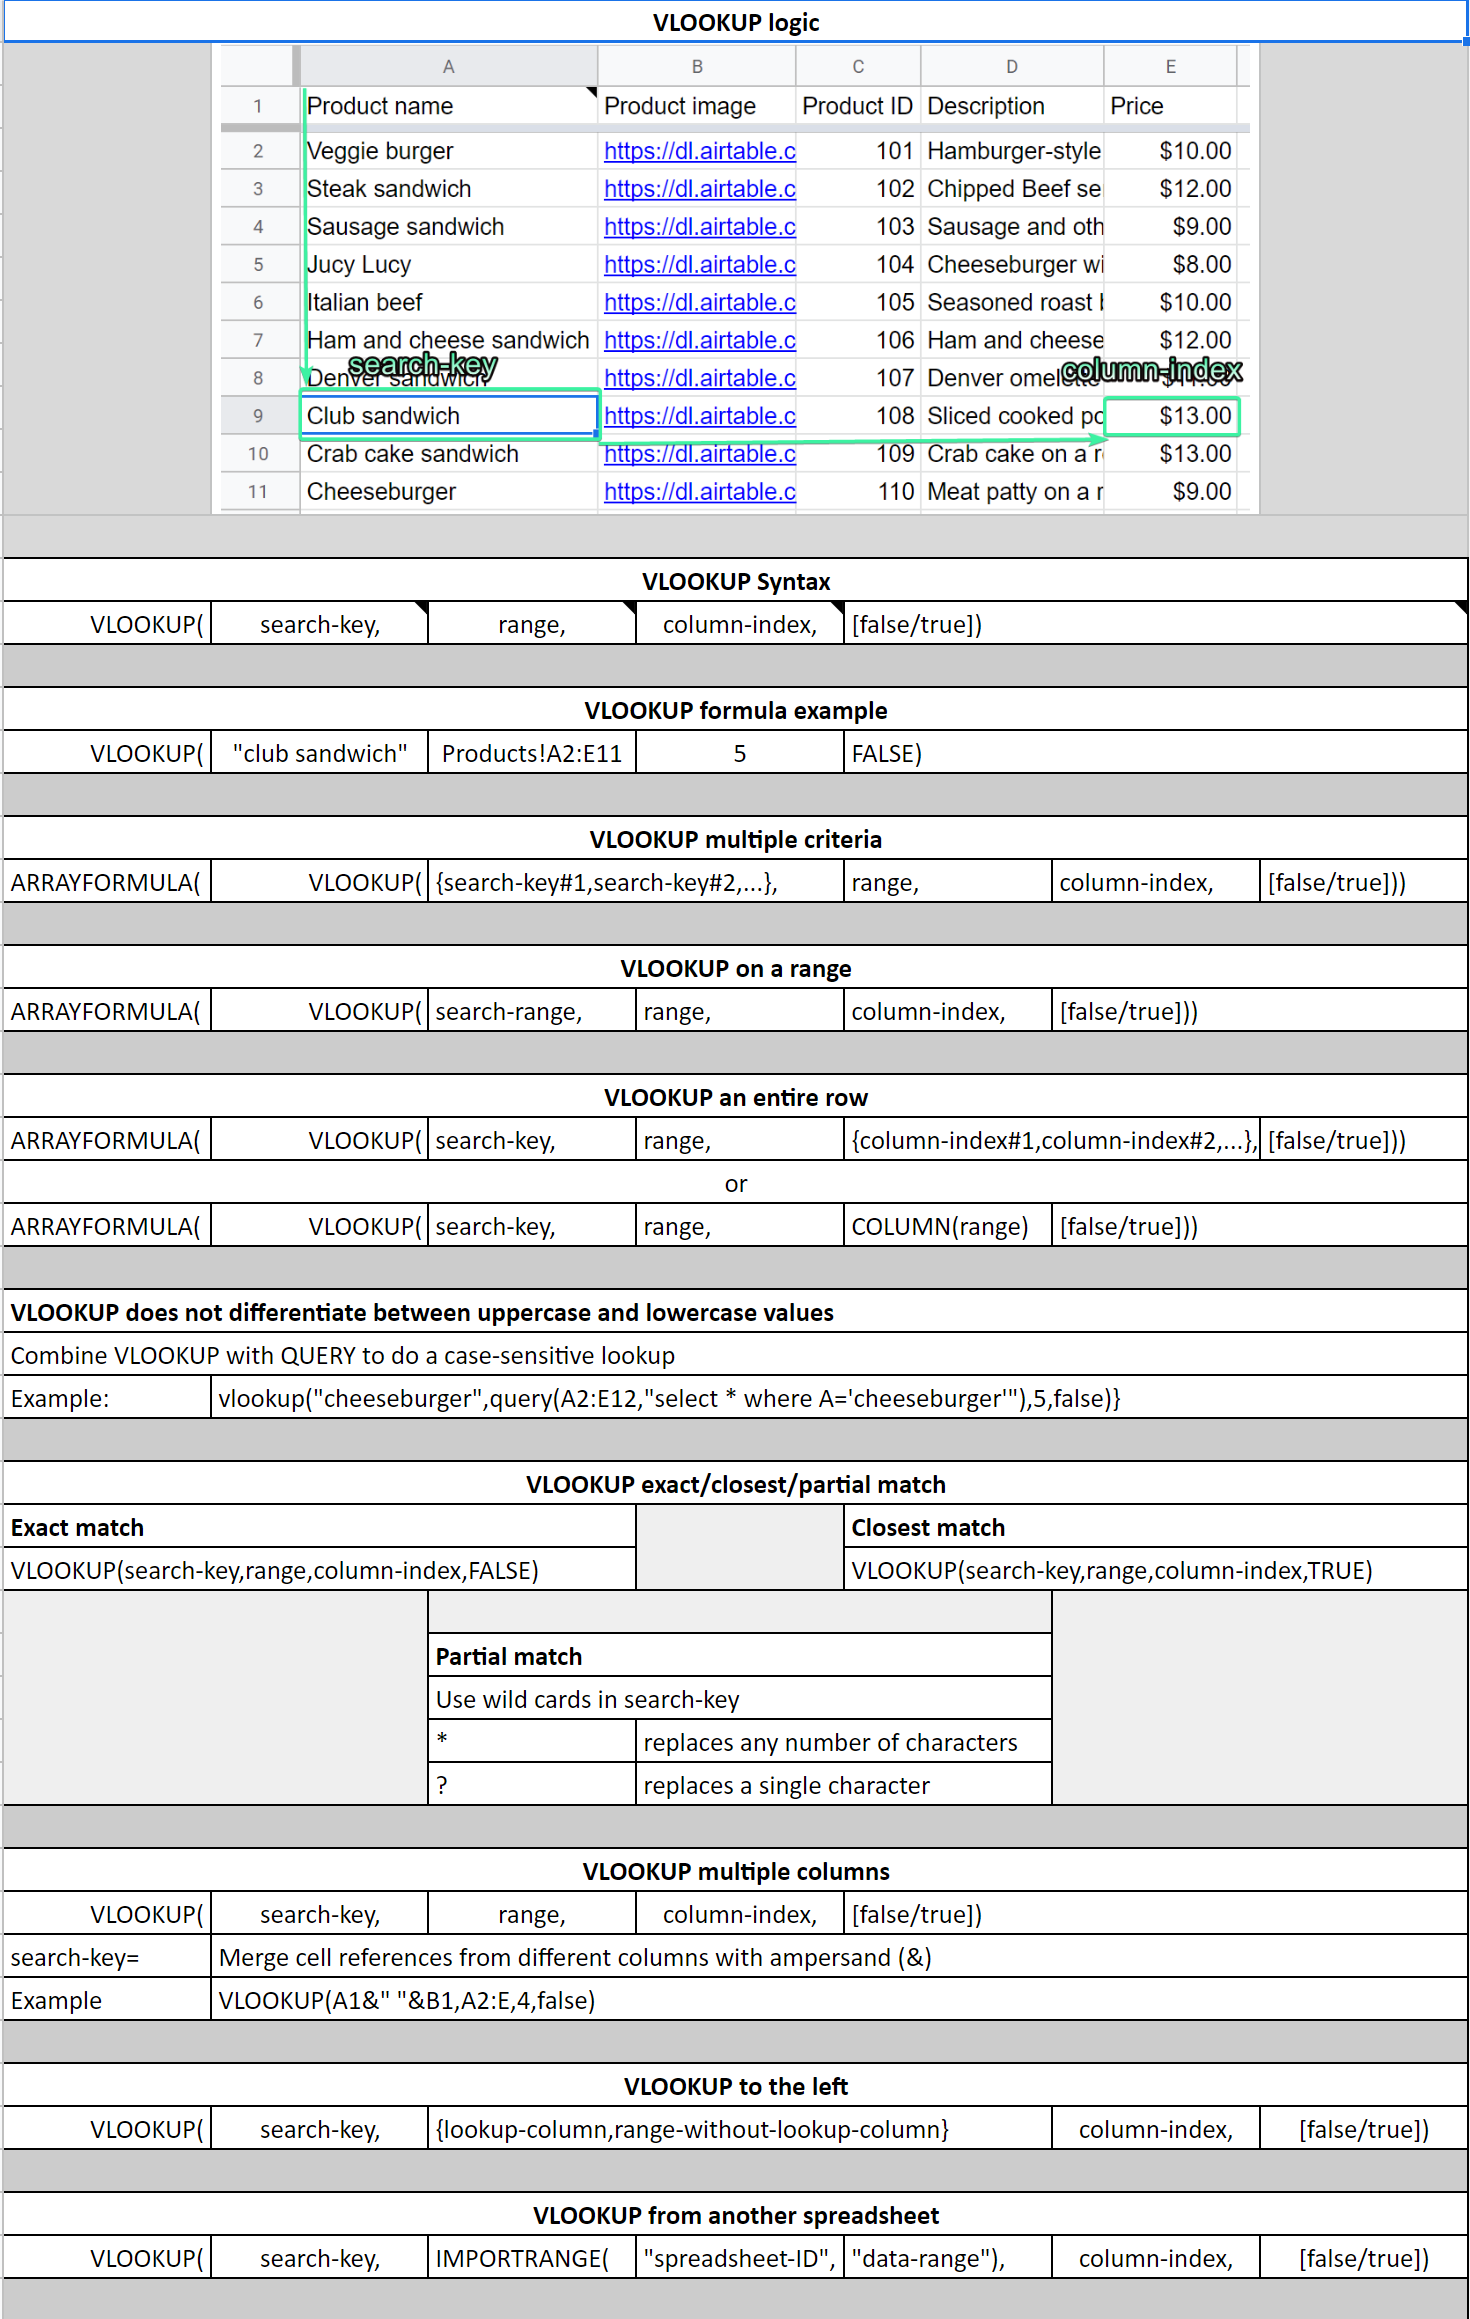Select column A header
This screenshot has height=2319, width=1470.
pos(448,66)
